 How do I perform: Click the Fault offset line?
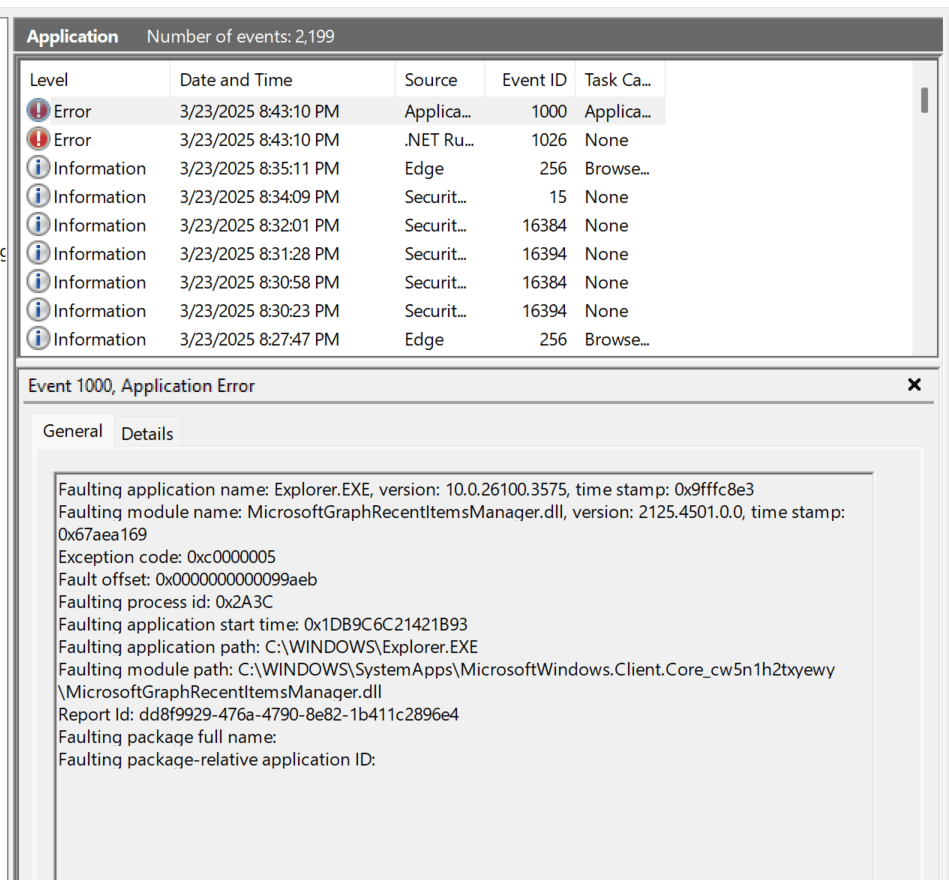click(188, 579)
